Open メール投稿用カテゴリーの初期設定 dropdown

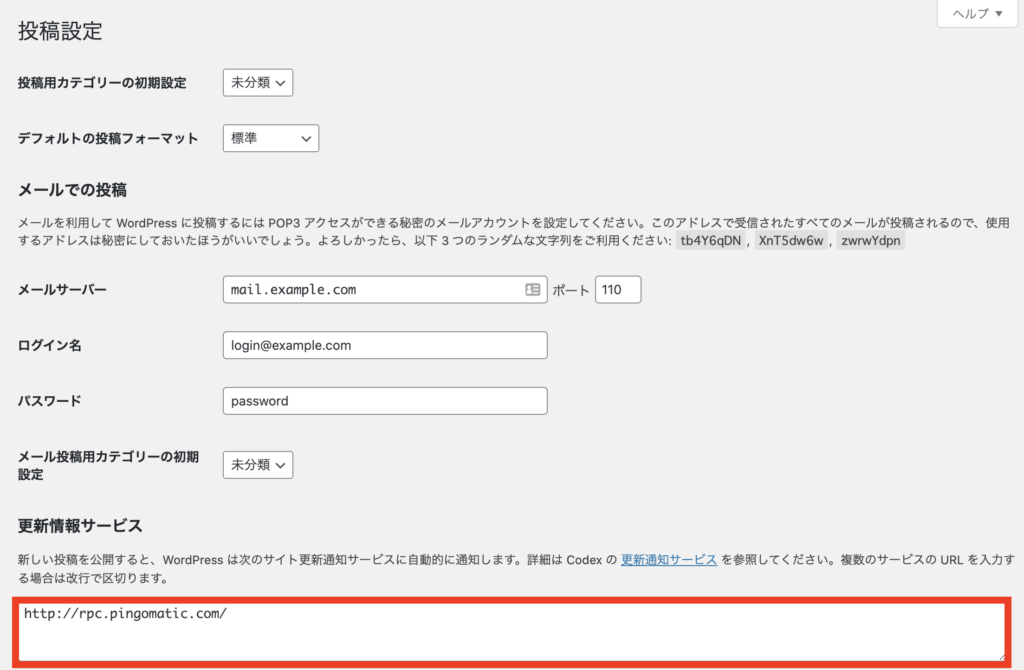(258, 465)
